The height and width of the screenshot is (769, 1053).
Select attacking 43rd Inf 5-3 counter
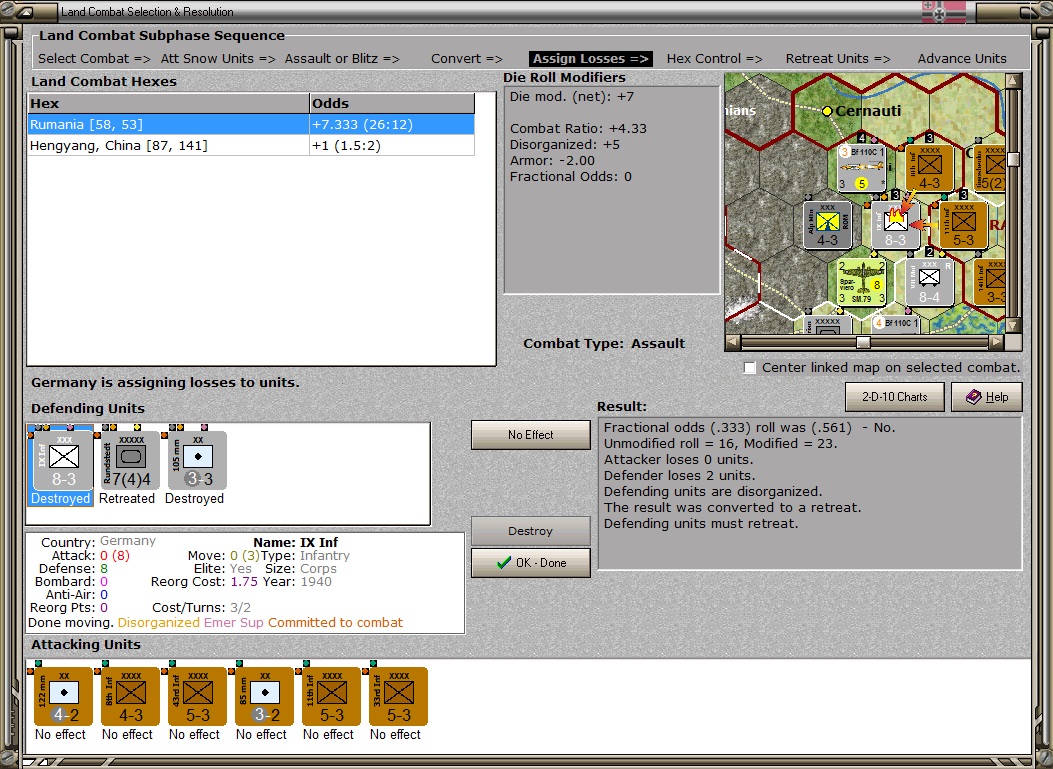tap(197, 696)
